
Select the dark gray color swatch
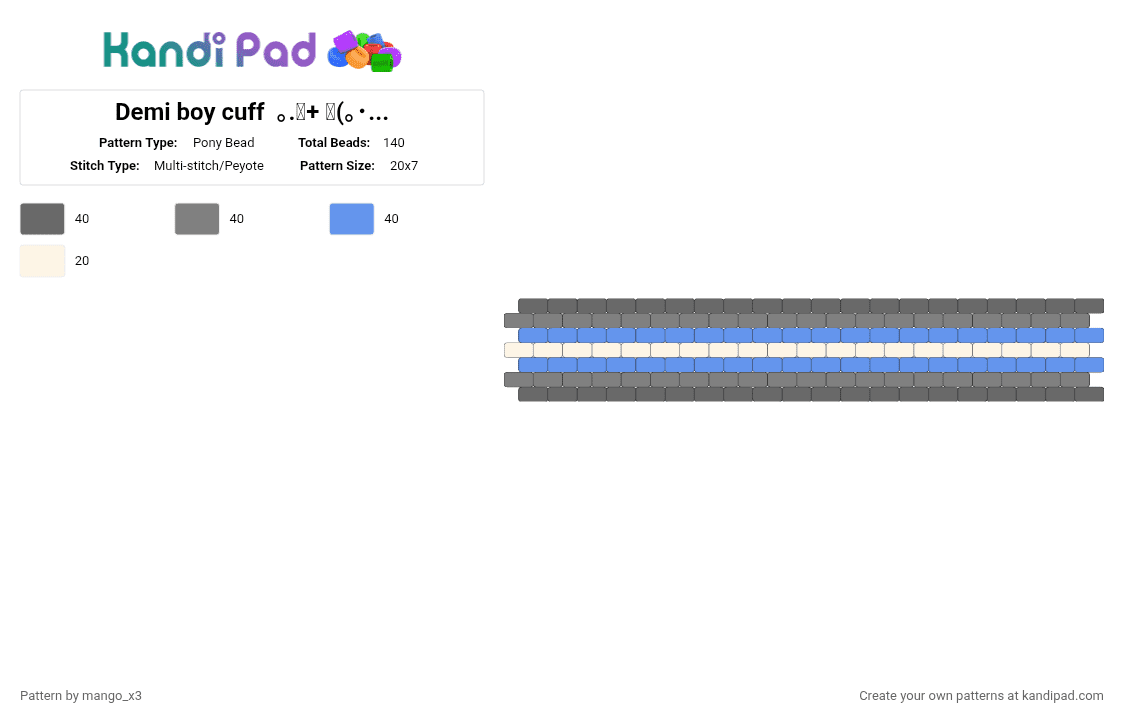click(x=42, y=219)
